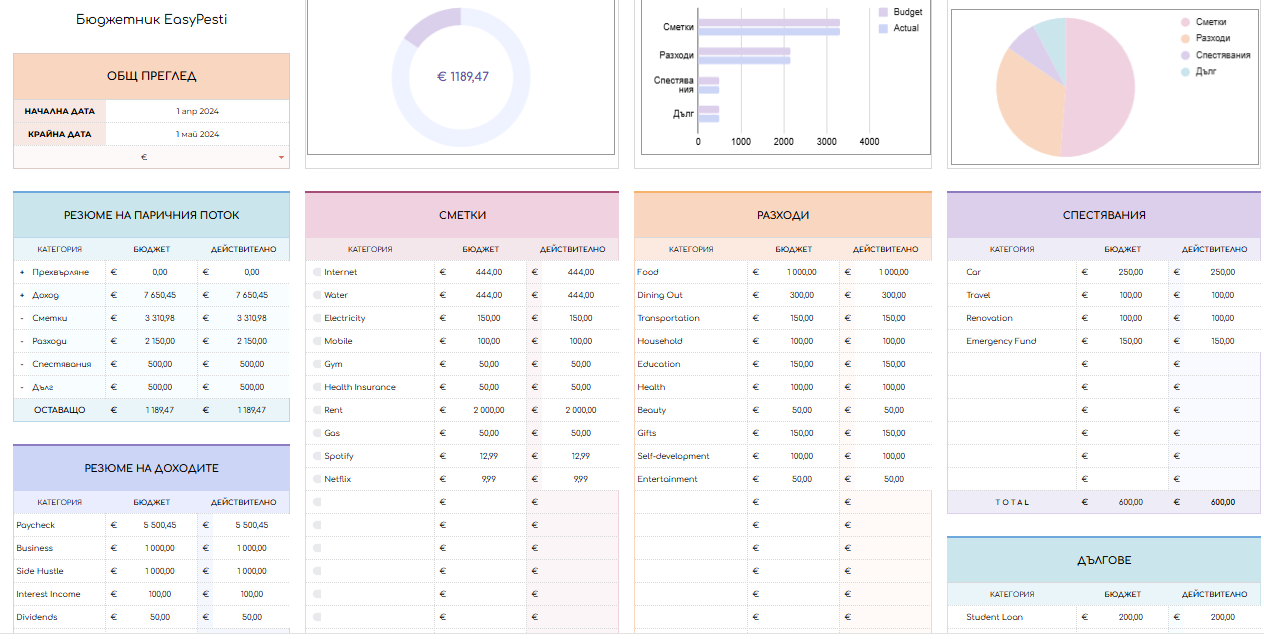
Task: Mark the Electricity bill checkbox
Action: point(317,318)
